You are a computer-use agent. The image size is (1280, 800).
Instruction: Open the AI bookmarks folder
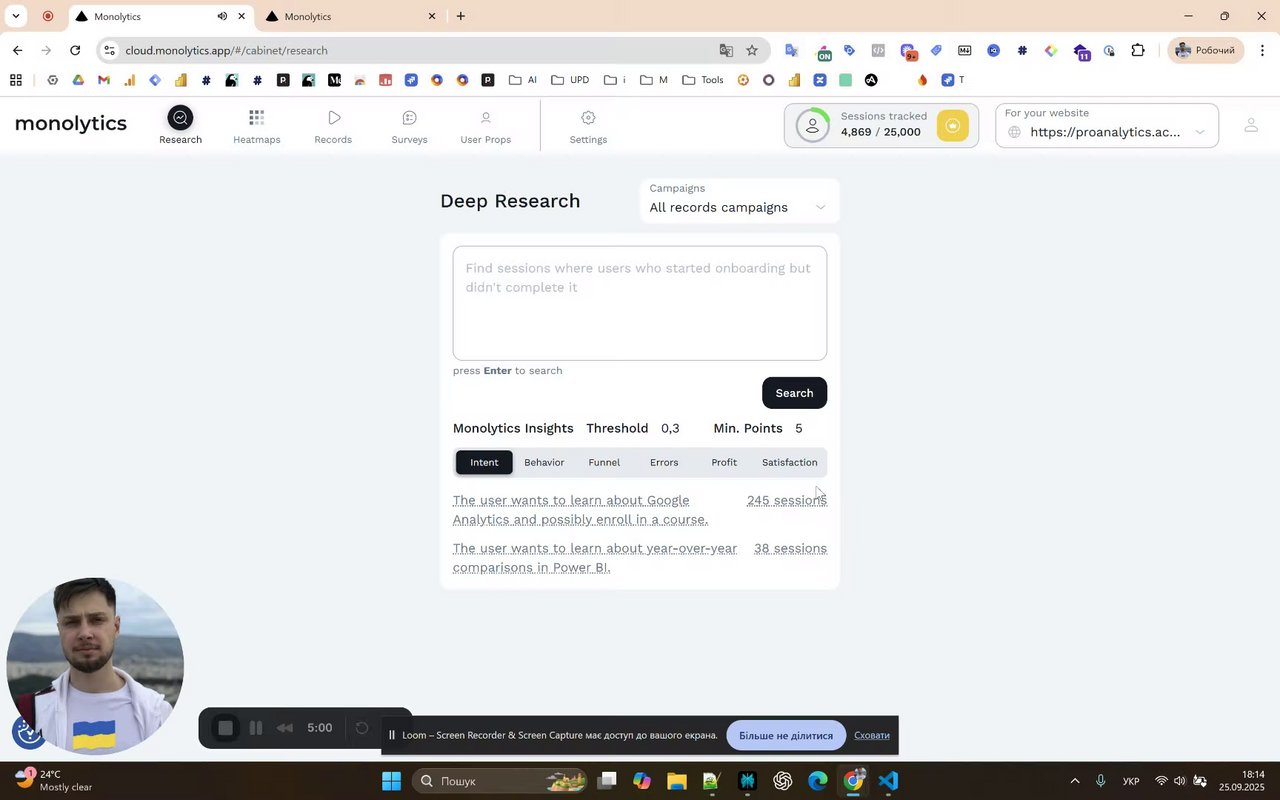522,80
